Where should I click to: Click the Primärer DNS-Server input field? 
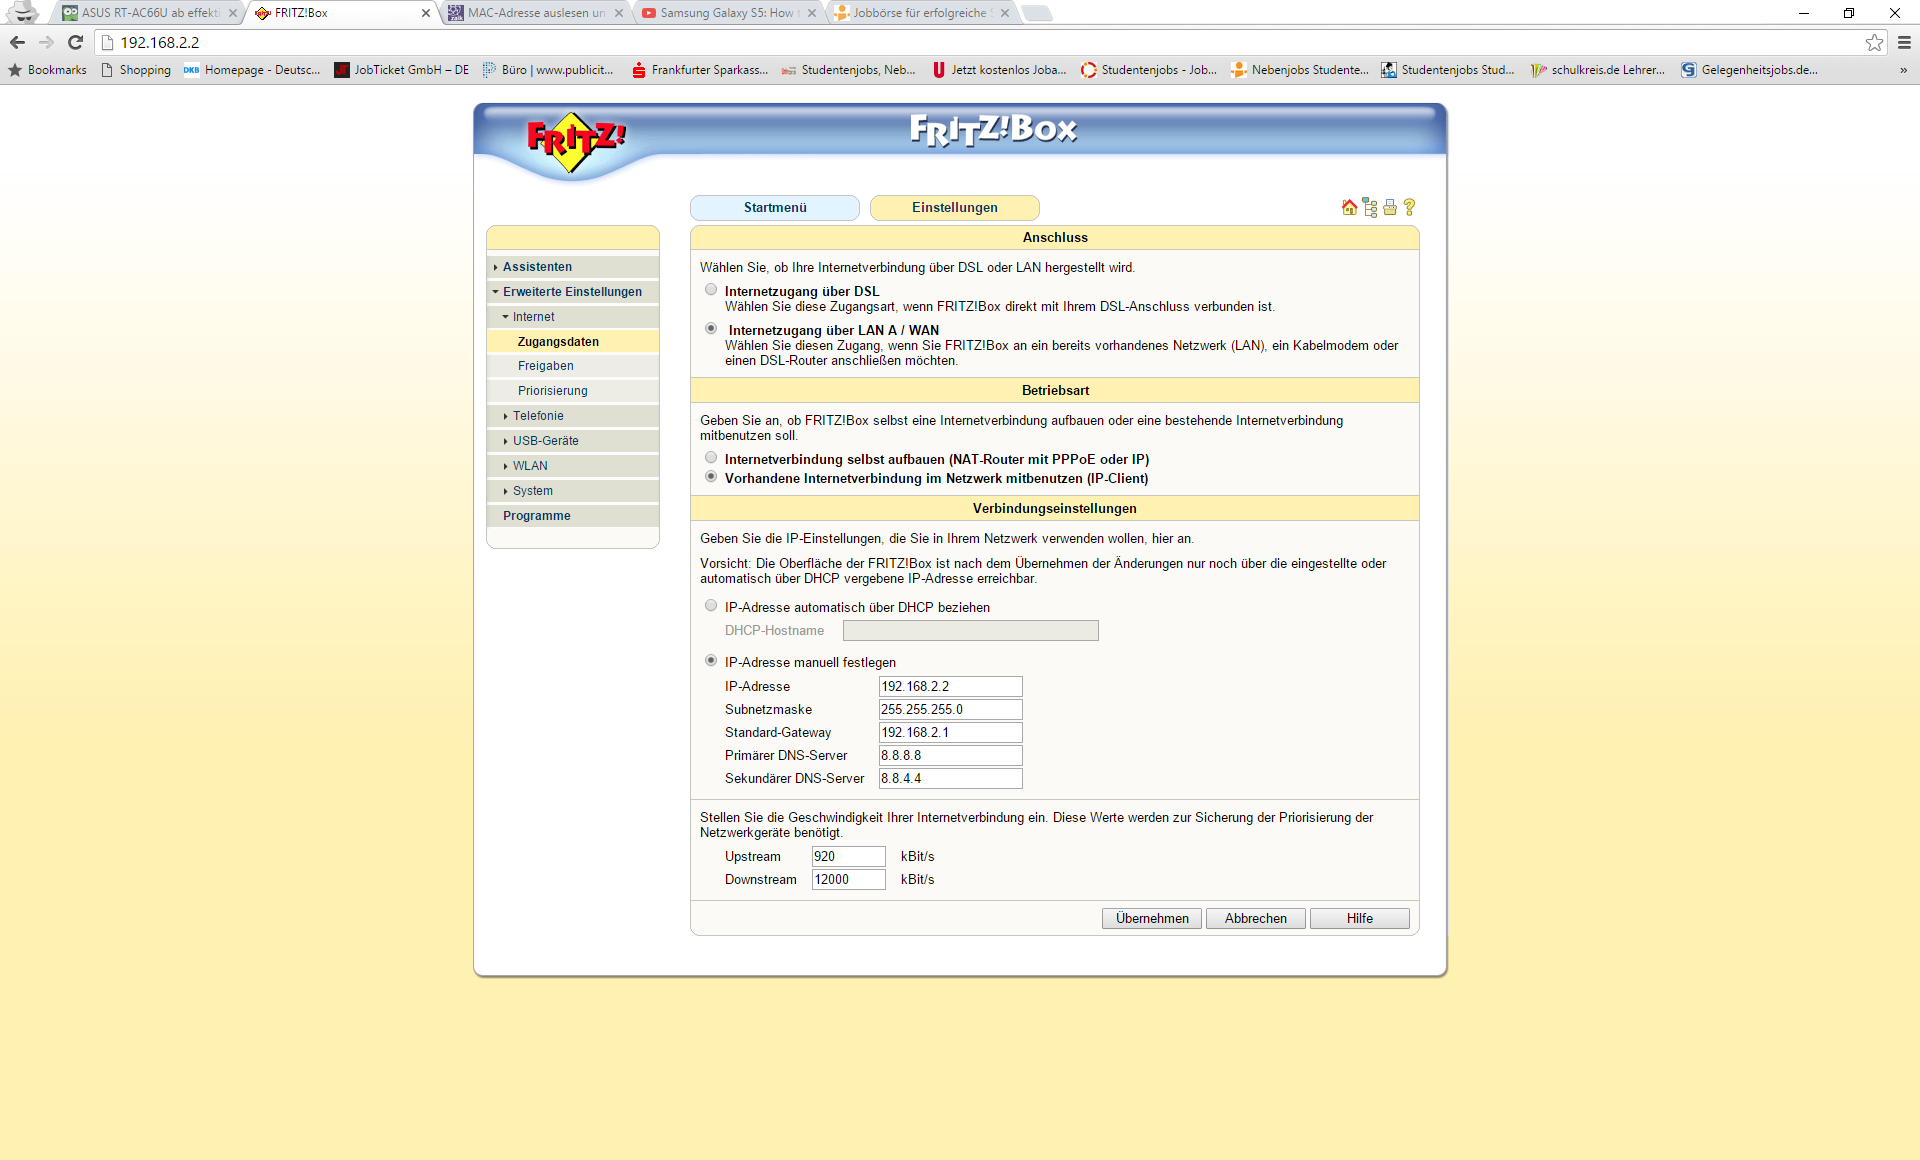coord(950,756)
